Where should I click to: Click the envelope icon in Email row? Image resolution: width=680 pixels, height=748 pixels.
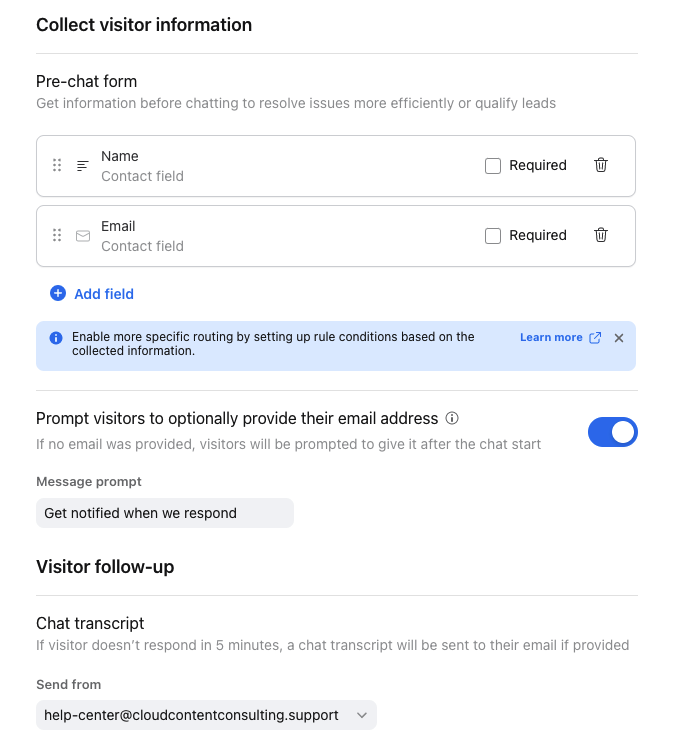83,236
